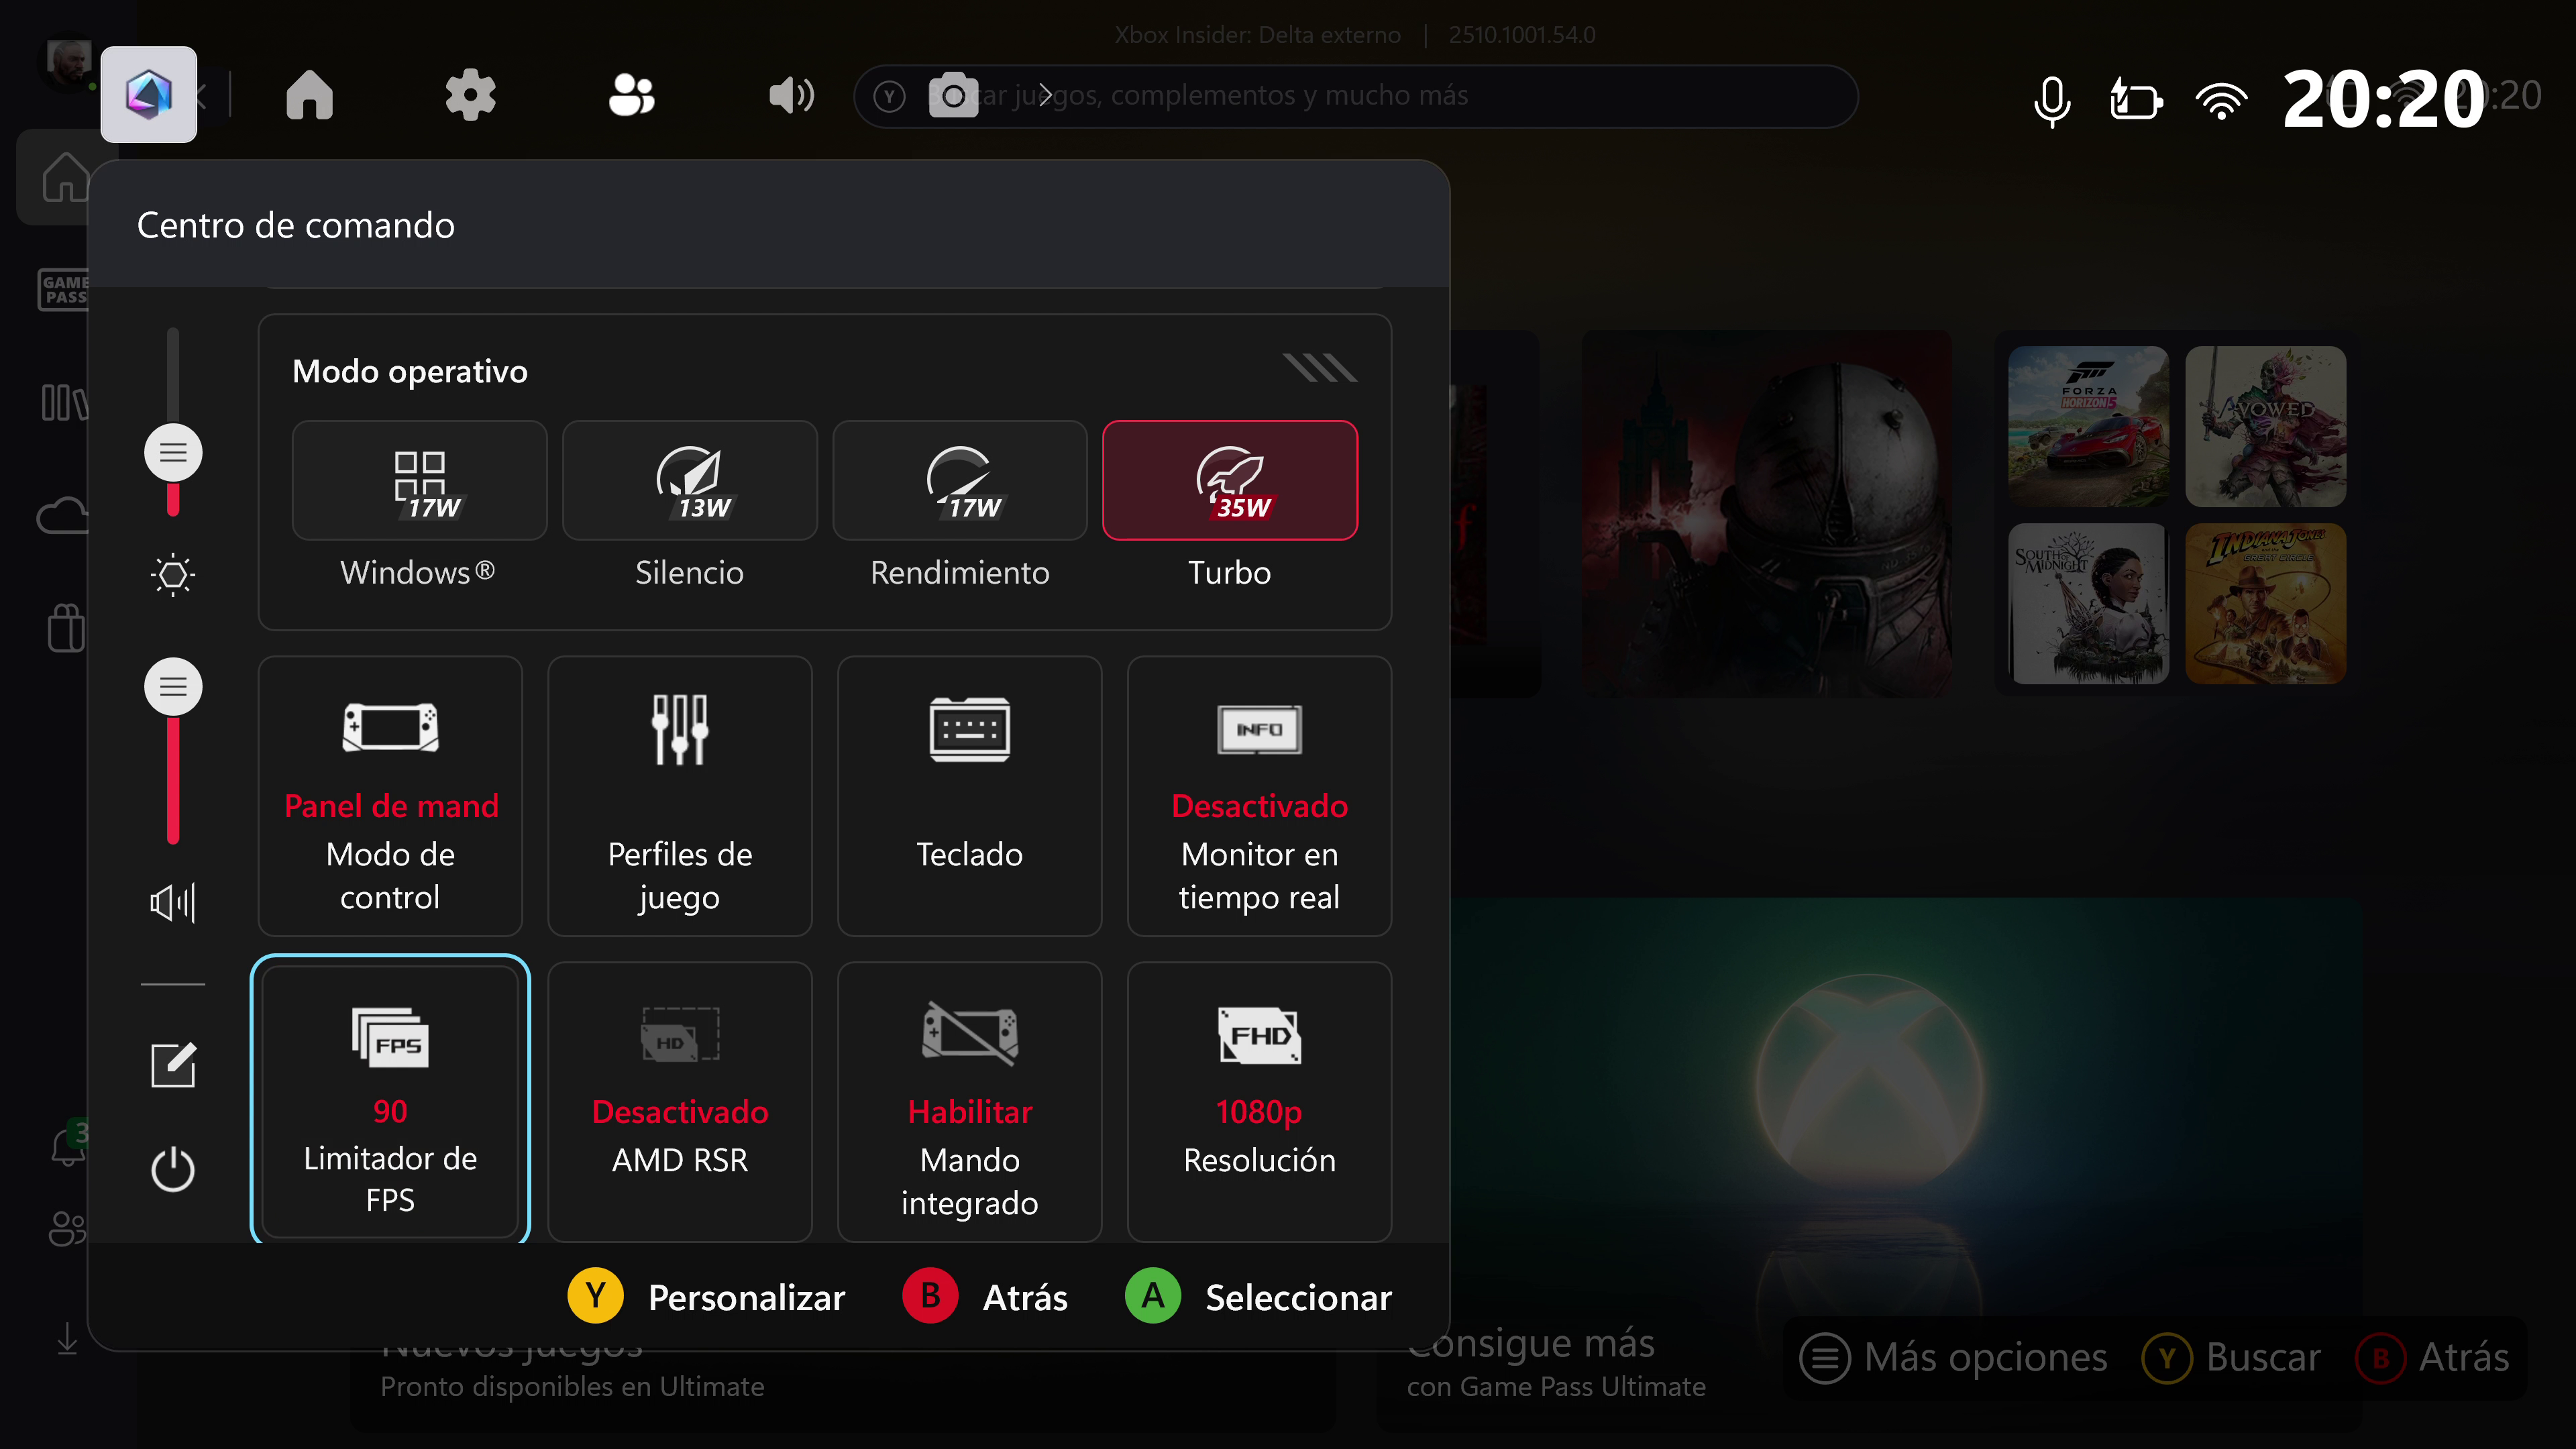This screenshot has height=1449, width=2576.
Task: Adjust the volume slider in left sidebar
Action: pos(173,686)
